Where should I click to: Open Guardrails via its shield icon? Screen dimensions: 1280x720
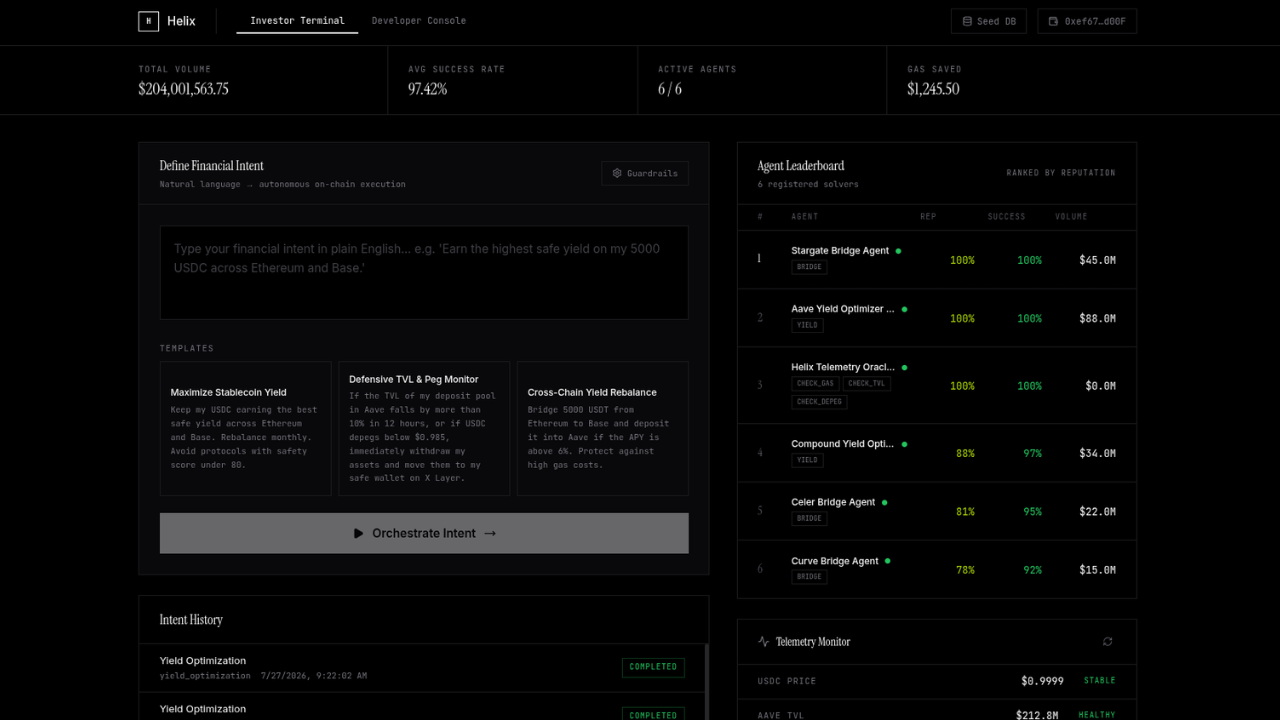[617, 174]
